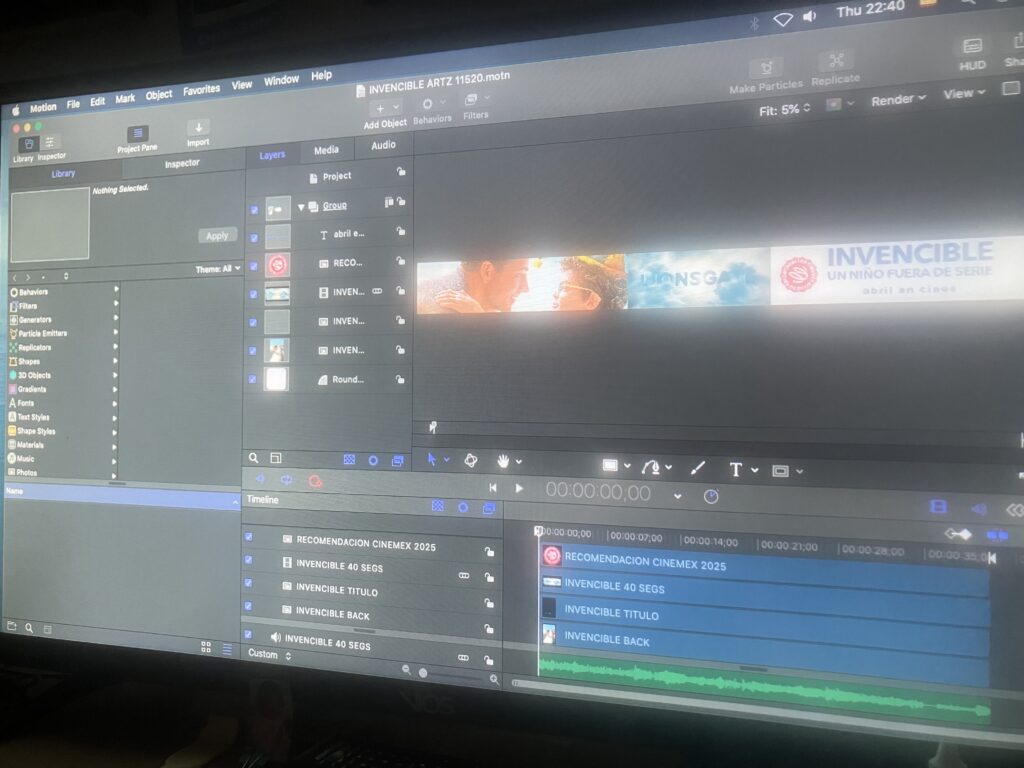
Task: Select the arrow Select/Transform tool
Action: (x=432, y=459)
